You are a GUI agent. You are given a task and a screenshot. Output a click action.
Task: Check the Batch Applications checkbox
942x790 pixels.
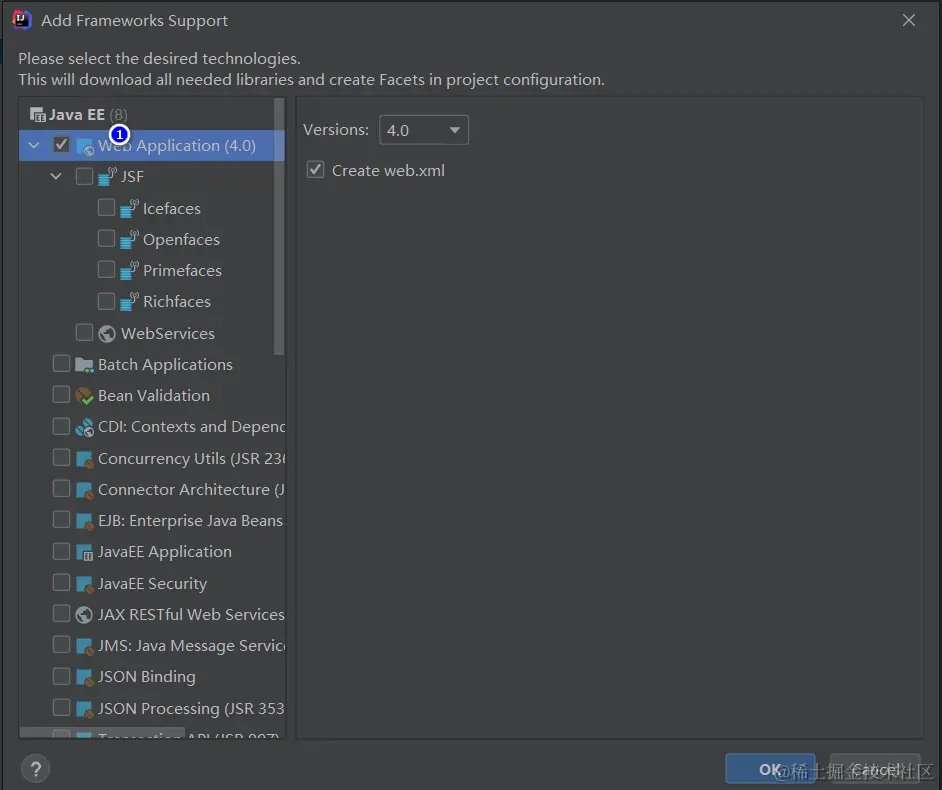[x=61, y=363]
